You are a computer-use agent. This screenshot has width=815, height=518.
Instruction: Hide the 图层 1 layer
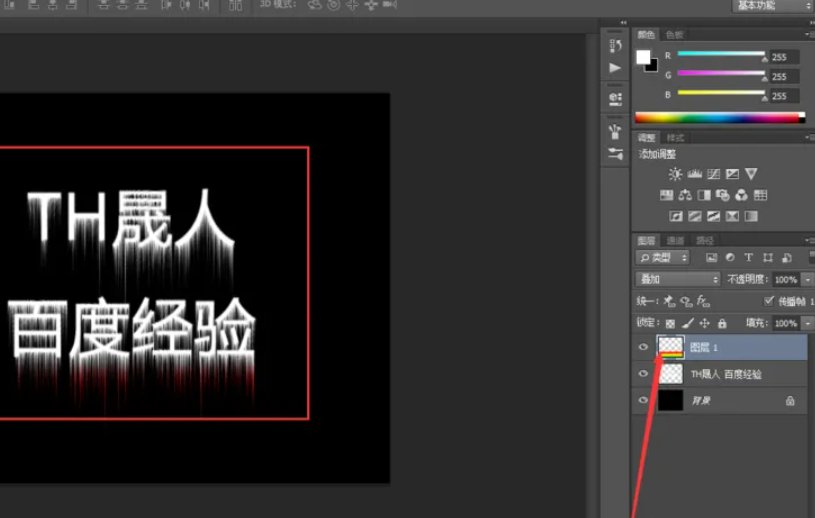point(643,347)
